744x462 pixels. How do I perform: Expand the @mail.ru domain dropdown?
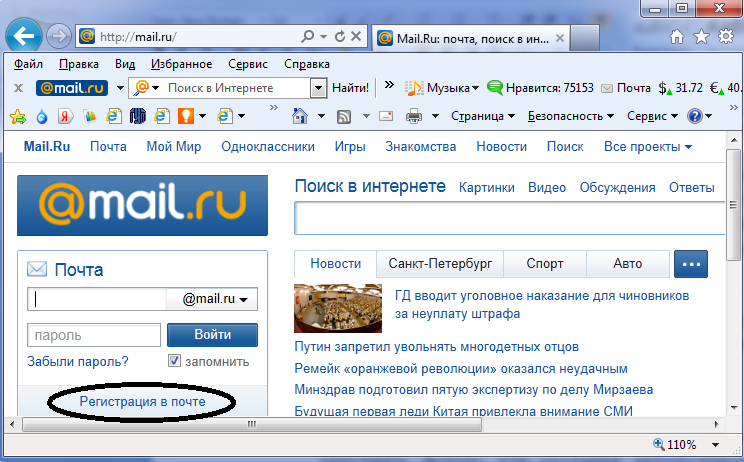coord(214,298)
